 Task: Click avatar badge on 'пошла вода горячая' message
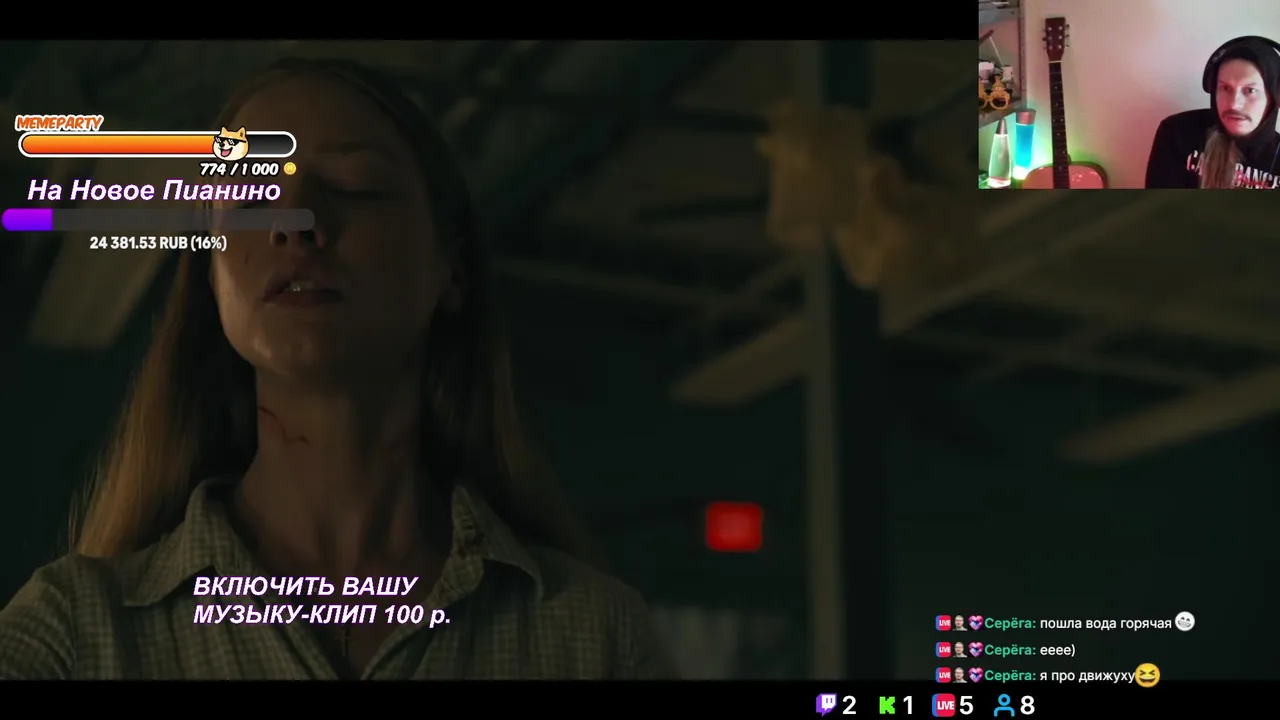pyautogui.click(x=960, y=623)
